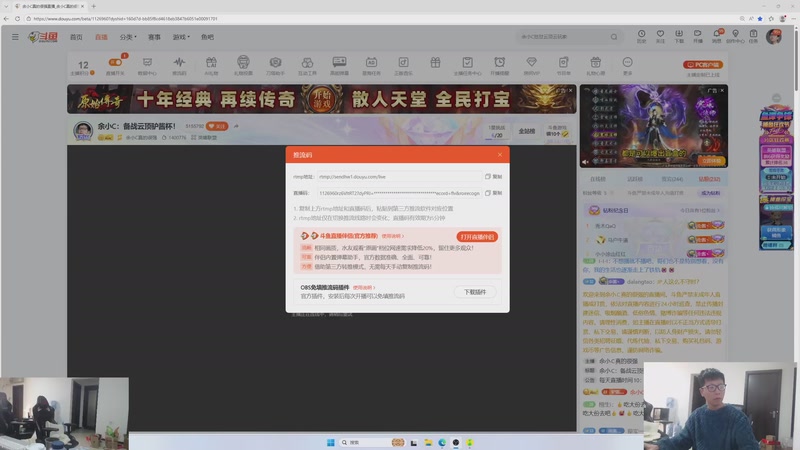Click the rtmp address field

[399, 177]
